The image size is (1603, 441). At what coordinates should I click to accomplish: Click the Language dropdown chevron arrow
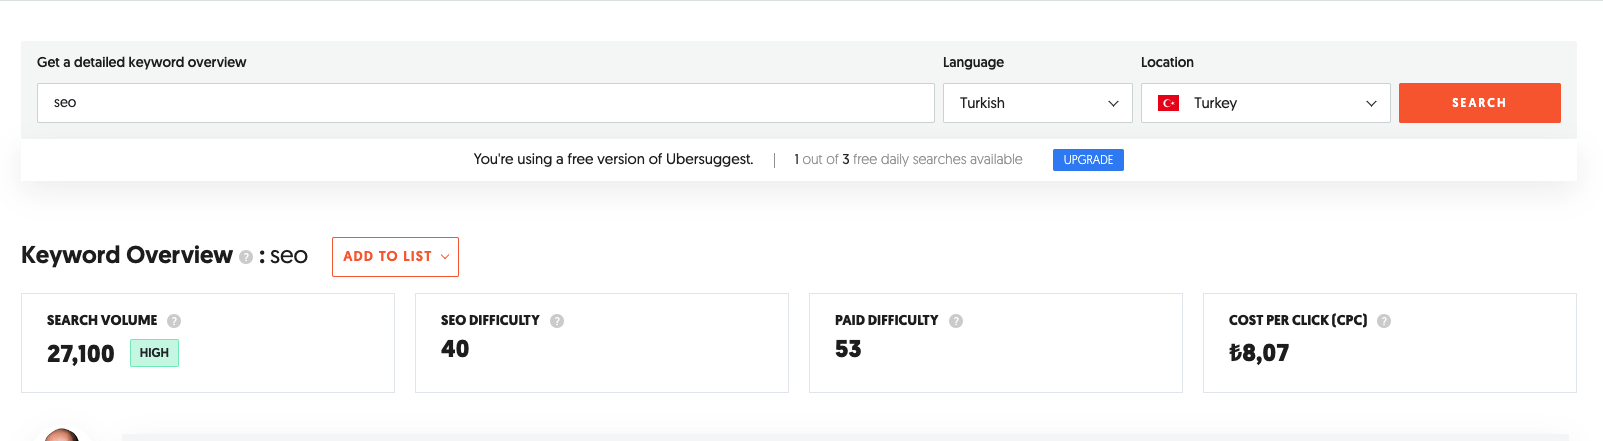click(1113, 103)
